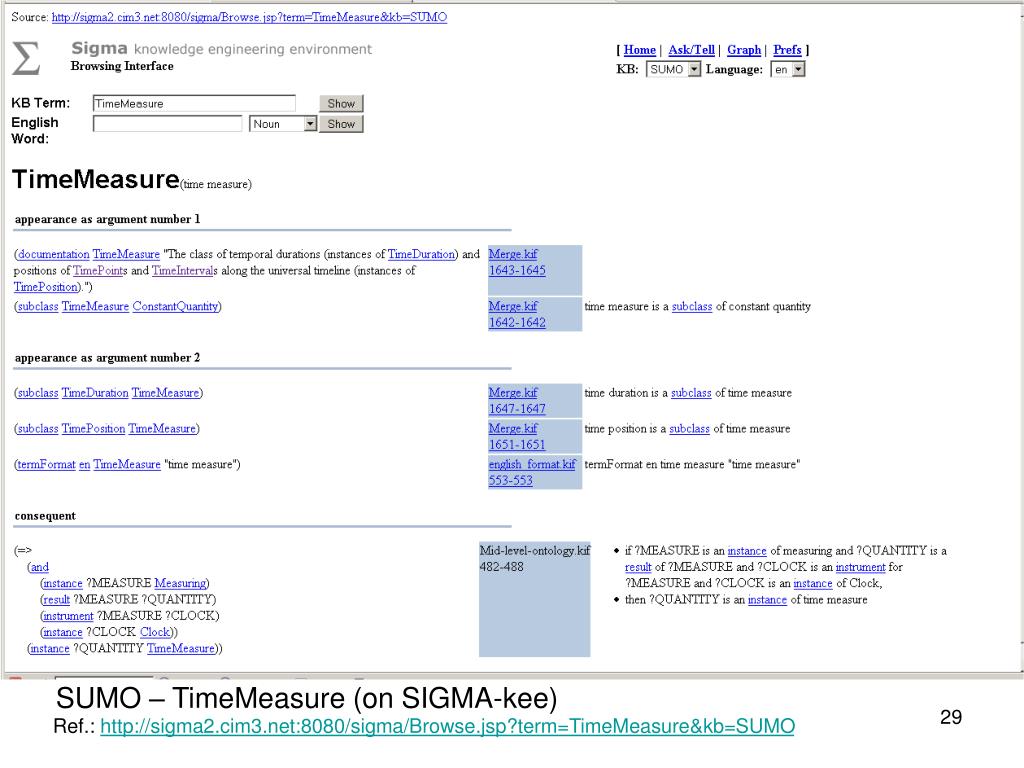Open Merge.kif 1651-1651 source link
Screen dimensions: 1024x768
point(517,436)
